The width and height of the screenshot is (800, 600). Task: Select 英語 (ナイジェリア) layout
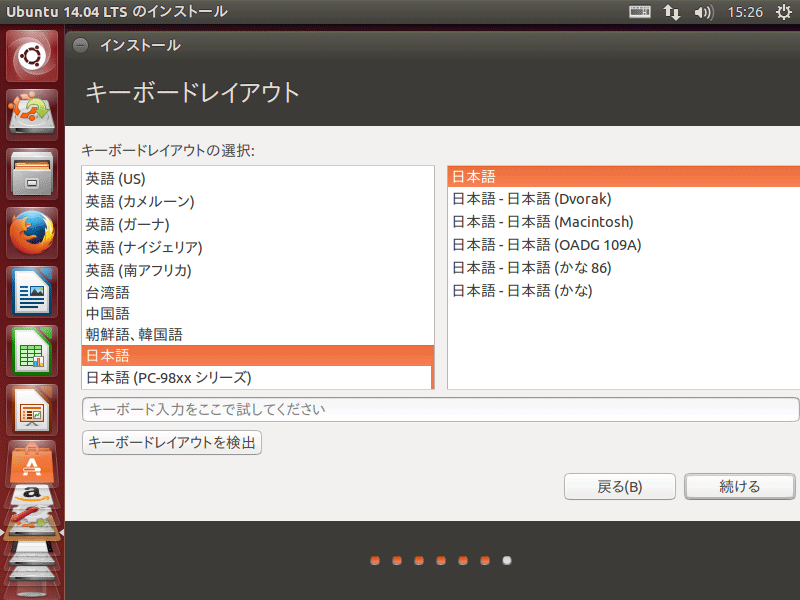(257, 247)
